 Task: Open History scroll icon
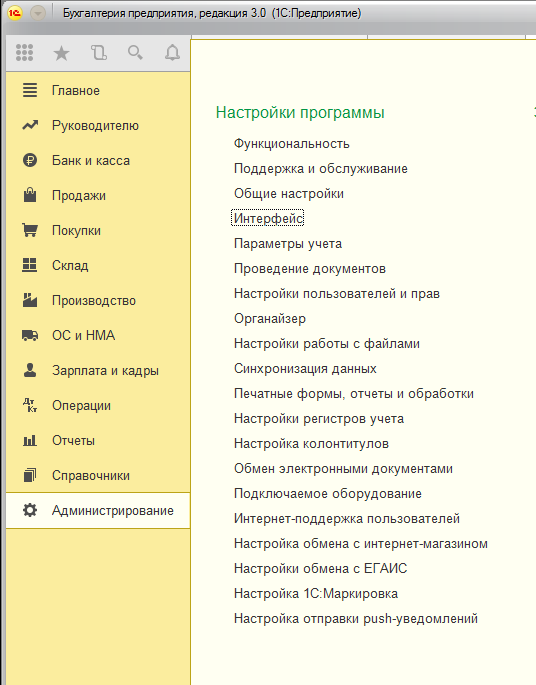(99, 53)
